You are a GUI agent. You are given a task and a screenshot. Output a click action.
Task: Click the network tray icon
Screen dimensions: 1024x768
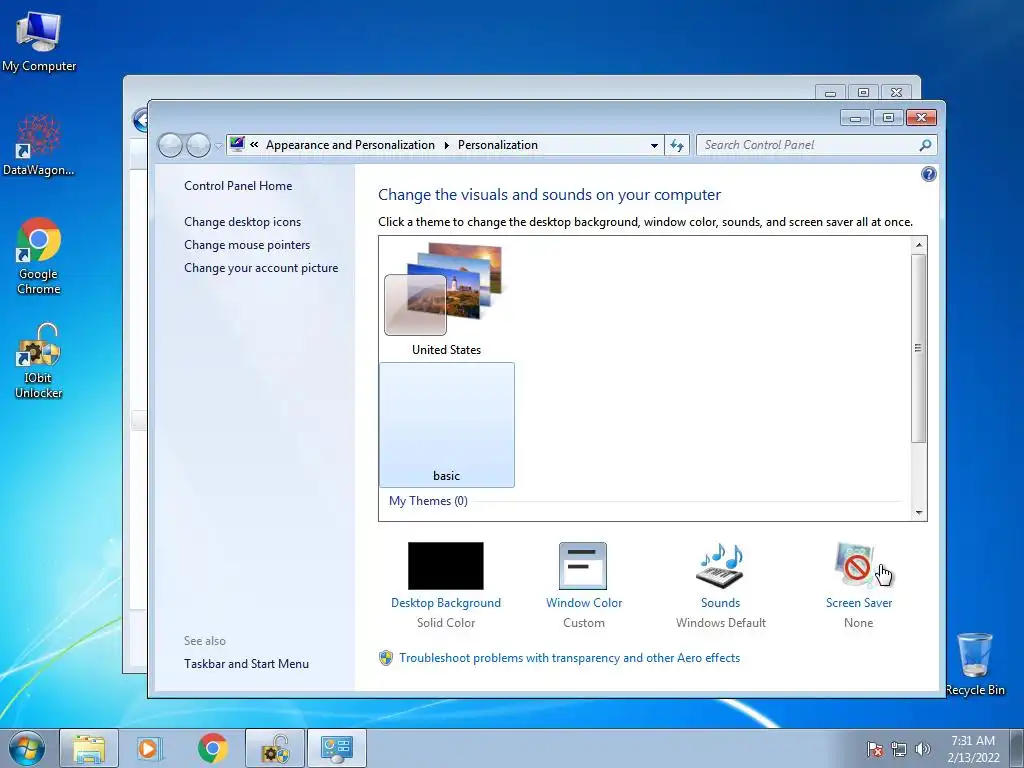(899, 749)
